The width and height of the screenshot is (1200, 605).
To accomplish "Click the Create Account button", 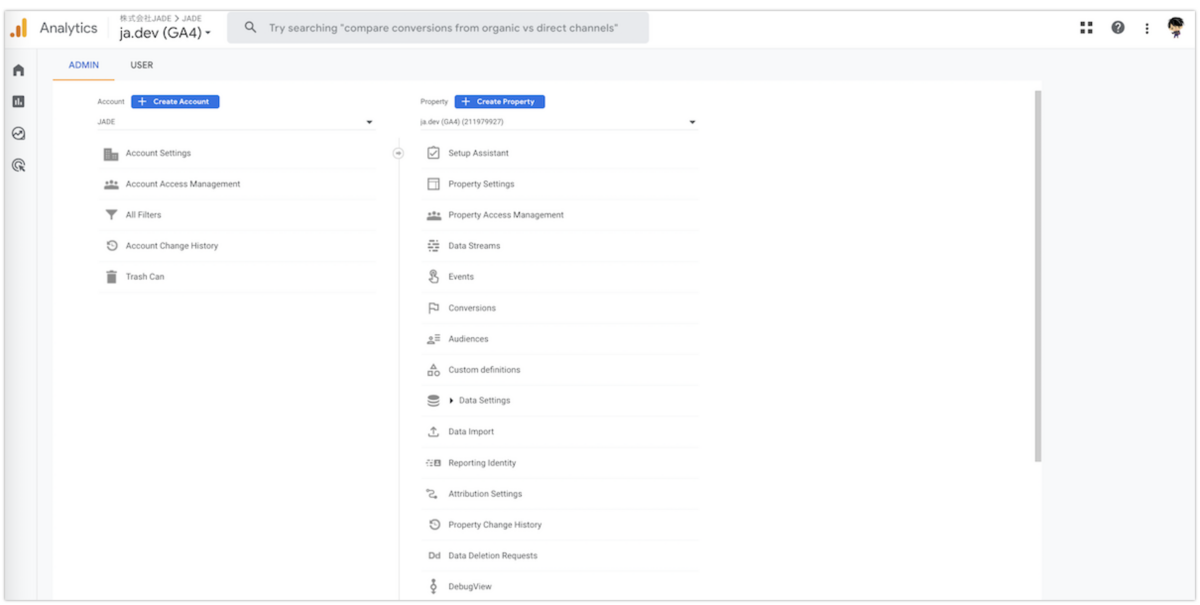I will coord(175,101).
